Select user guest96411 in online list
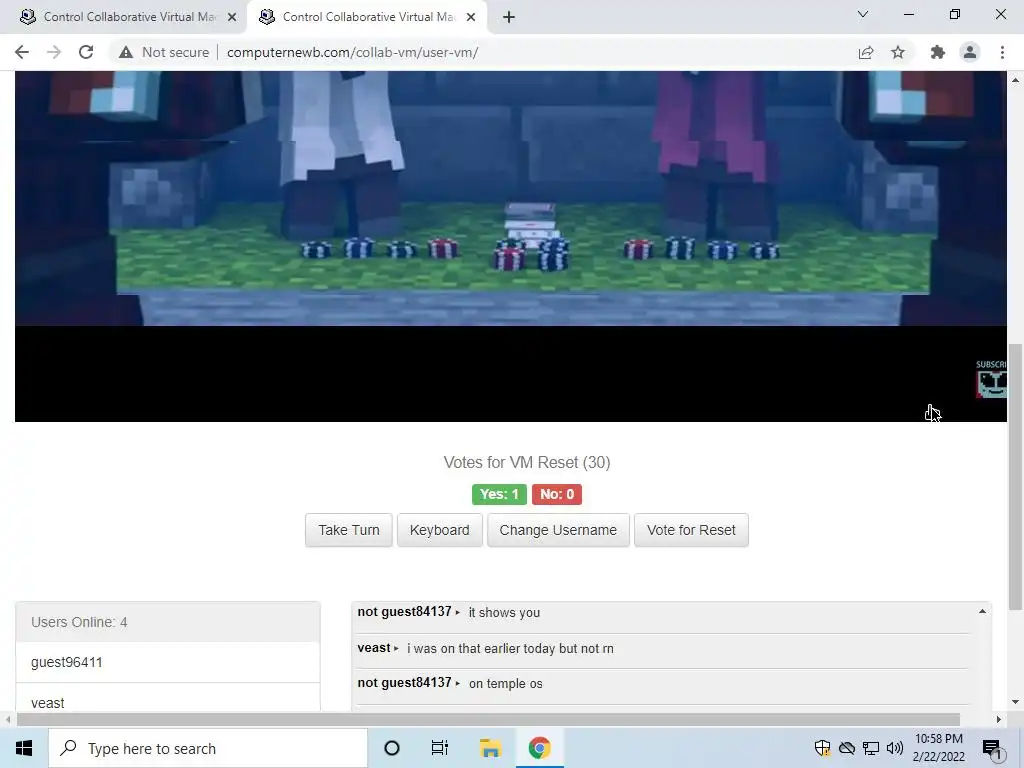Viewport: 1024px width, 768px height. coord(168,662)
